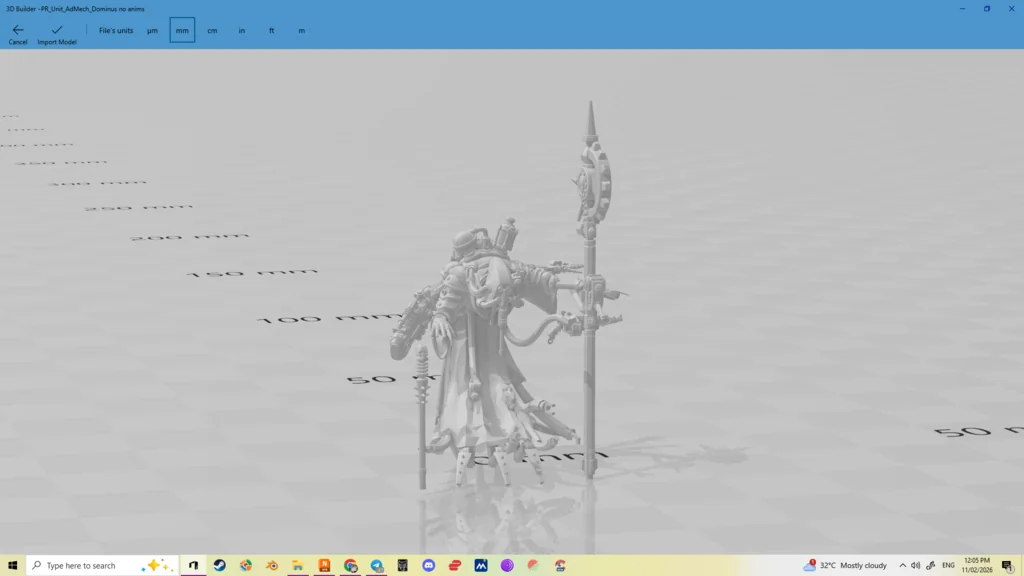Open Steam from the taskbar
The image size is (1024, 576).
tap(220, 565)
